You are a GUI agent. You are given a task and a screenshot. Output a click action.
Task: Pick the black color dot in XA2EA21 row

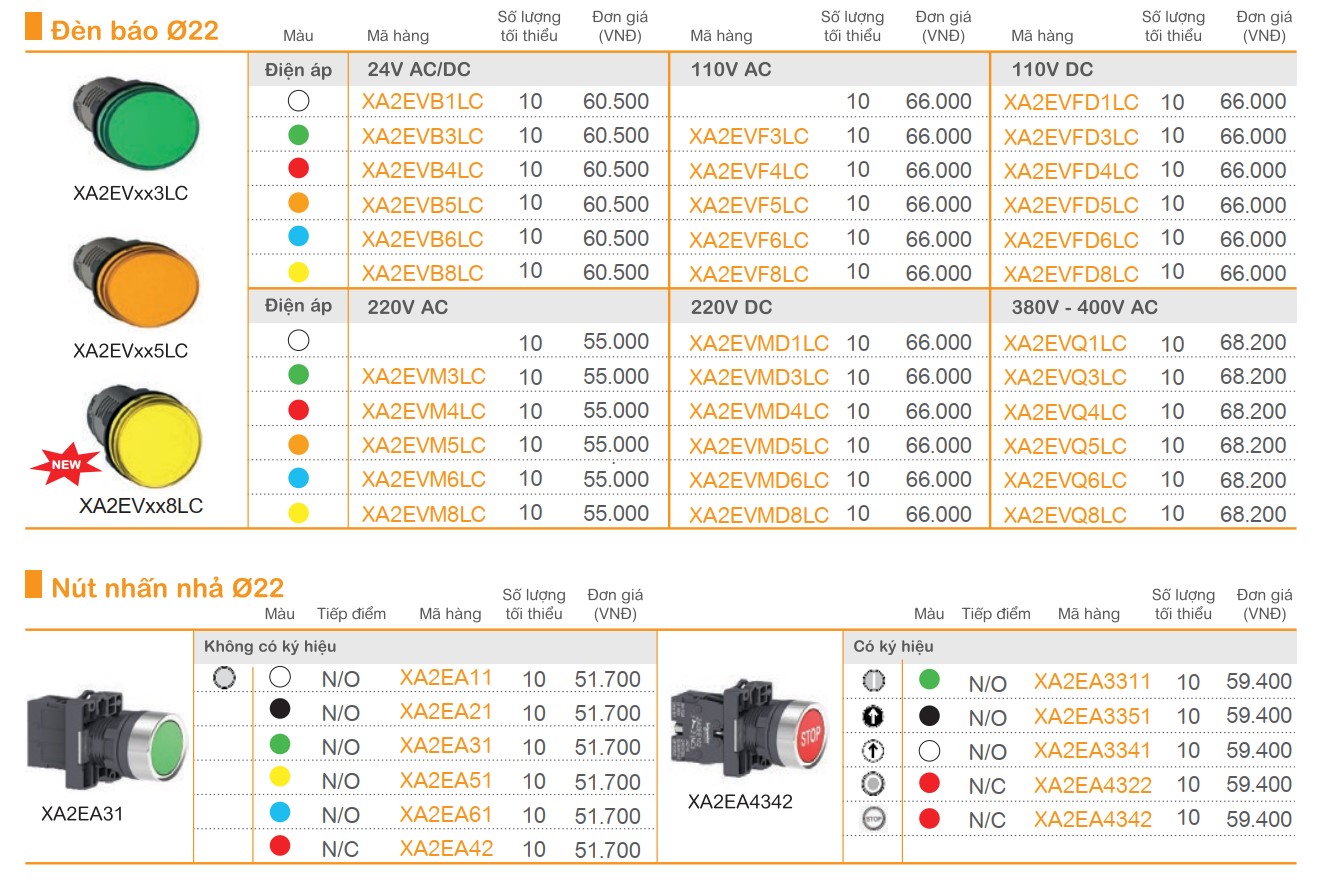pyautogui.click(x=280, y=710)
